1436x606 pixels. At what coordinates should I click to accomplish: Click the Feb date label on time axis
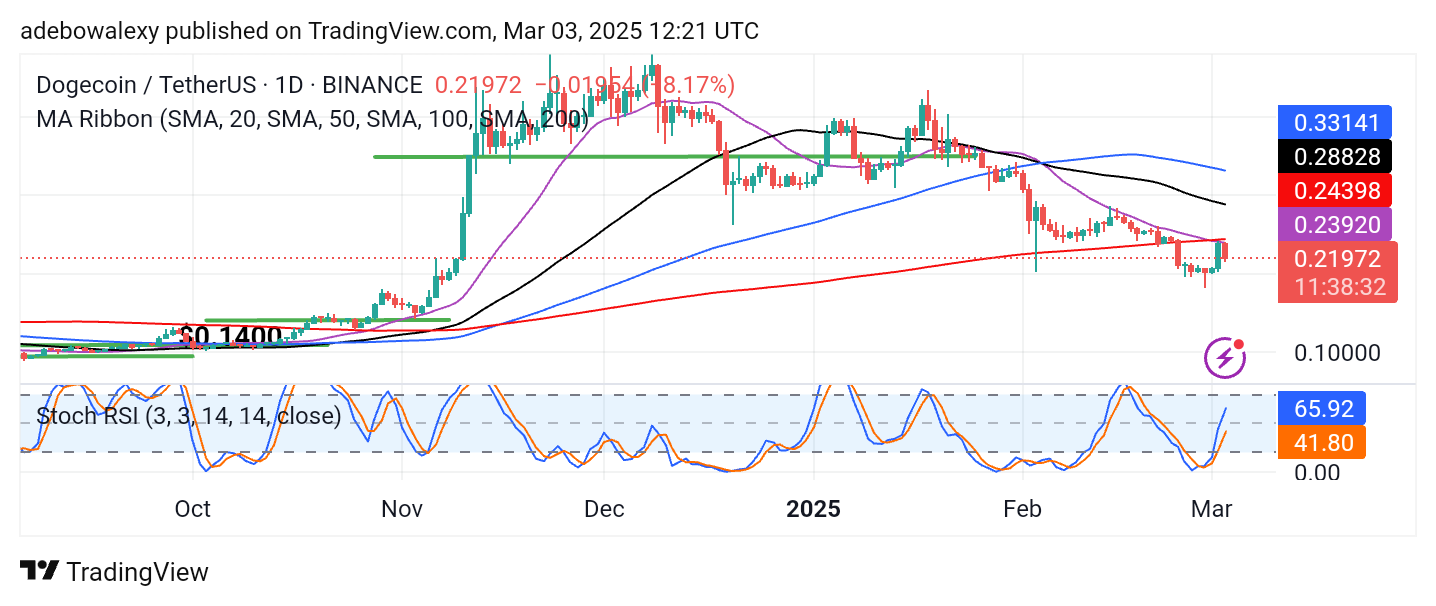click(x=1022, y=509)
